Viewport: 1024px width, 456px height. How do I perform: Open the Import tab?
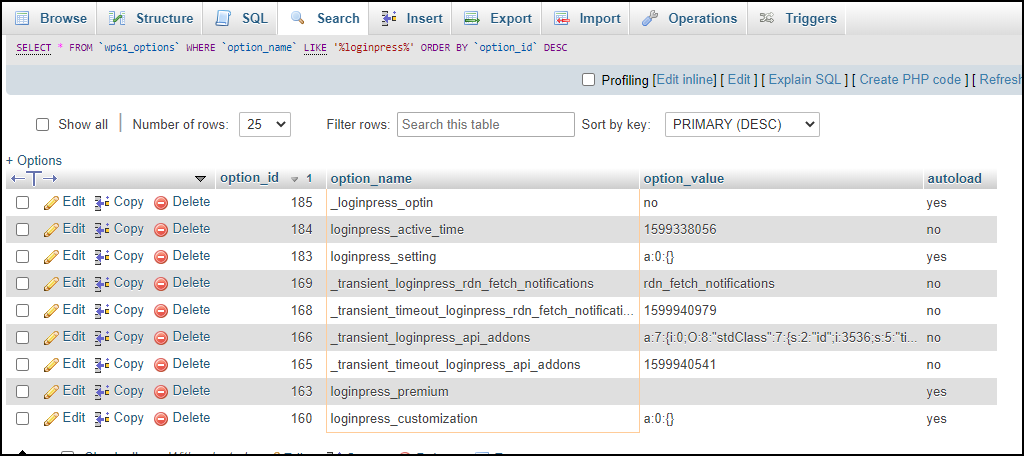[x=585, y=18]
